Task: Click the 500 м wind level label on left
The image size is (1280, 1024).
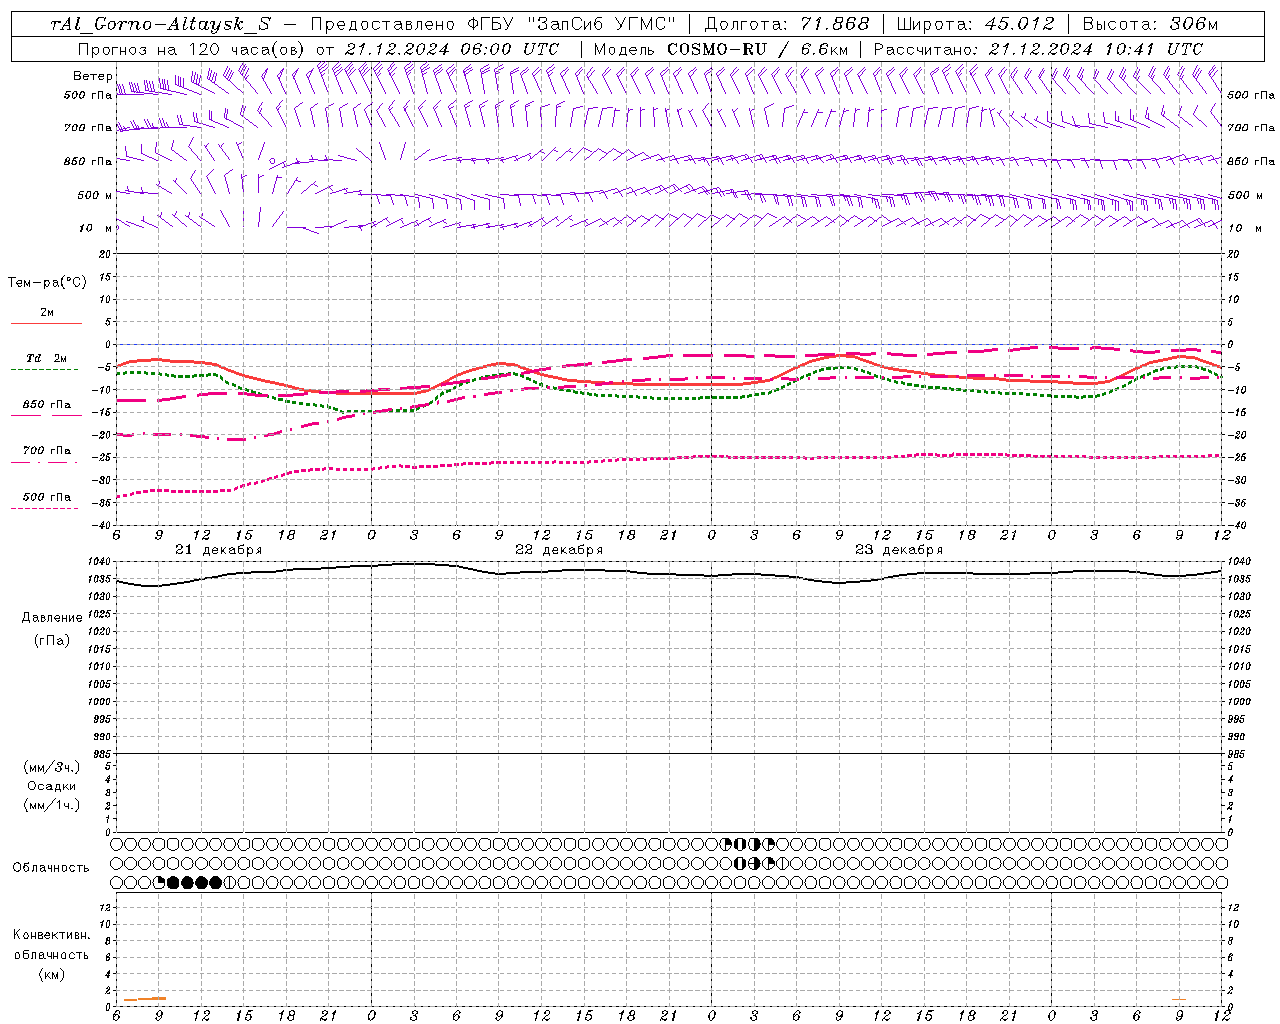Action: [95, 195]
